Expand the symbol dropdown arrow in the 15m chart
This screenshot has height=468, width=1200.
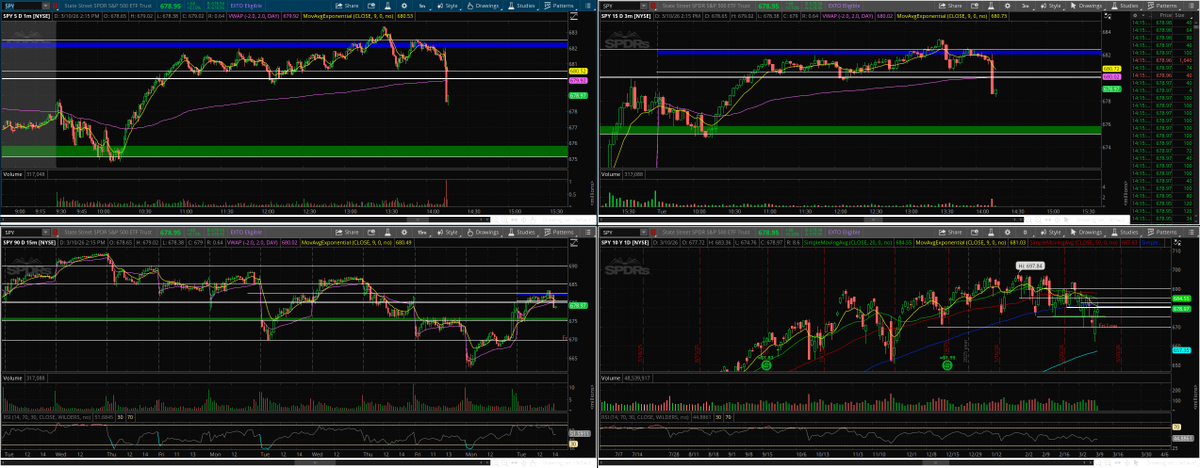pyautogui.click(x=46, y=233)
